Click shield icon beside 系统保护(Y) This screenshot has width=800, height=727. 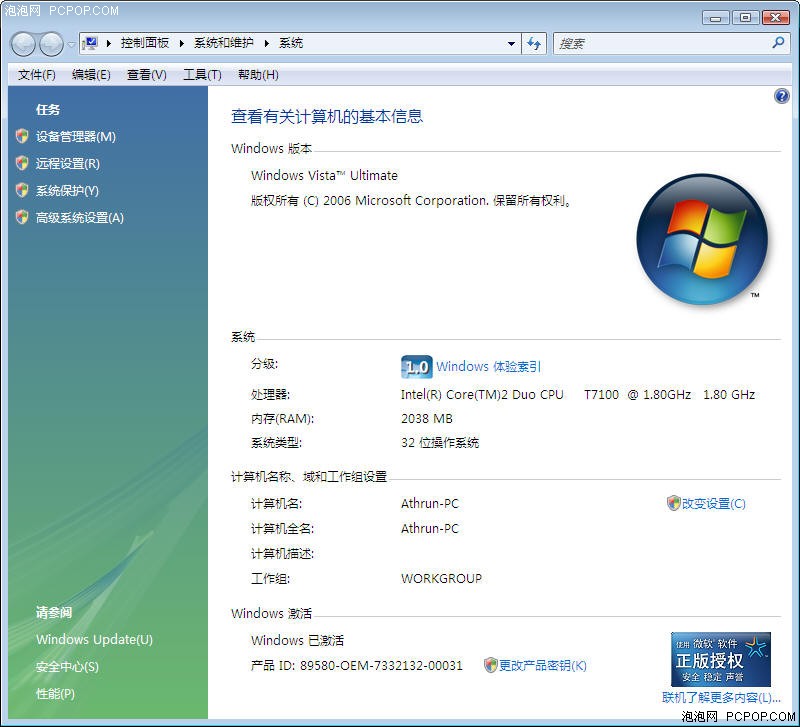[x=22, y=190]
